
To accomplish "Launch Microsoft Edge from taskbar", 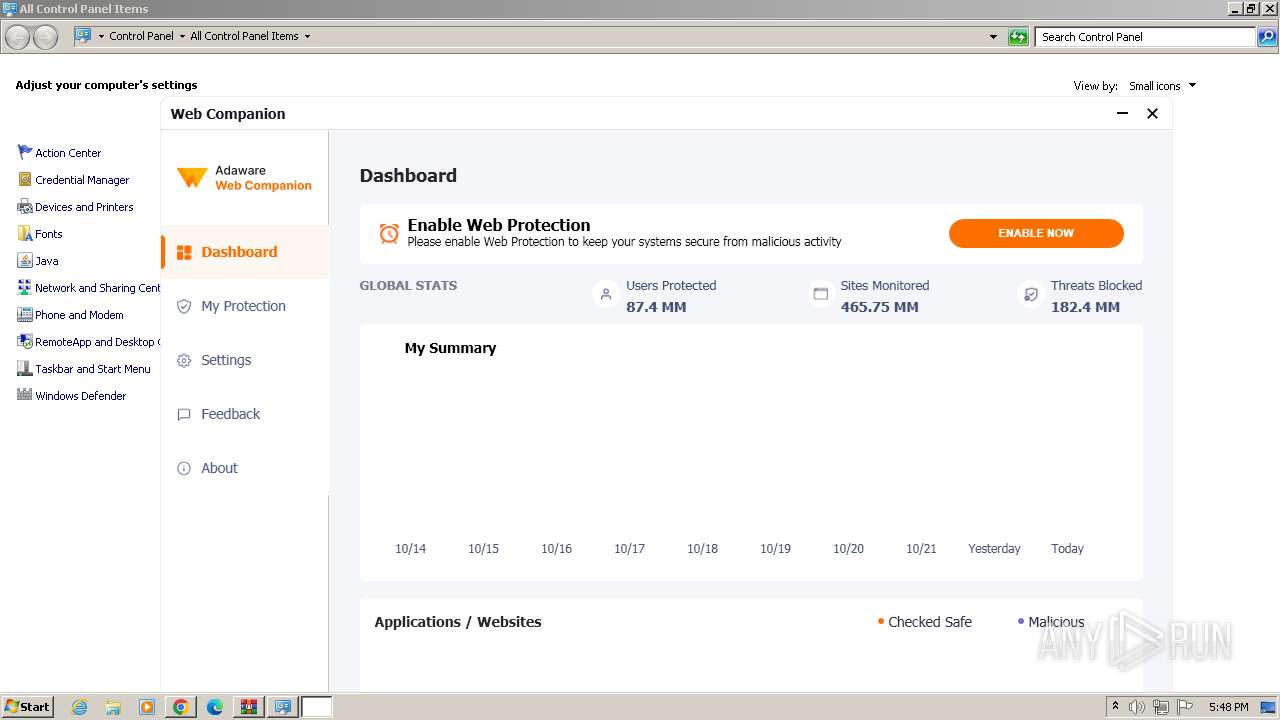I will pyautogui.click(x=215, y=707).
